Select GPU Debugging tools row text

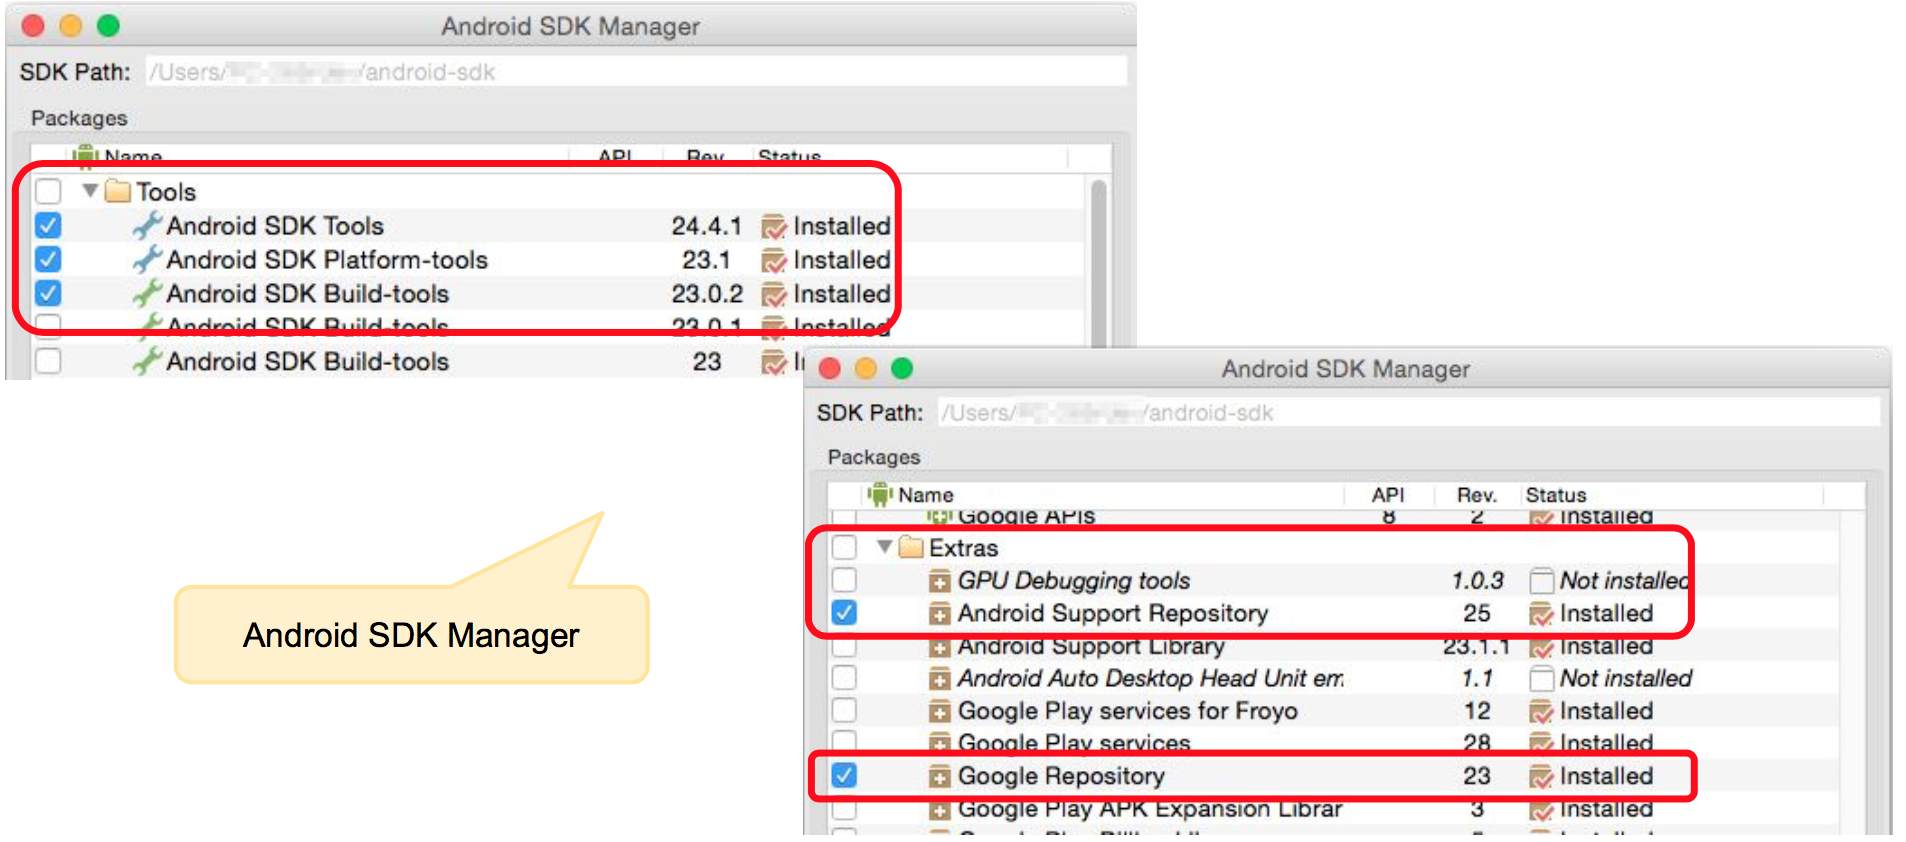coord(1074,581)
